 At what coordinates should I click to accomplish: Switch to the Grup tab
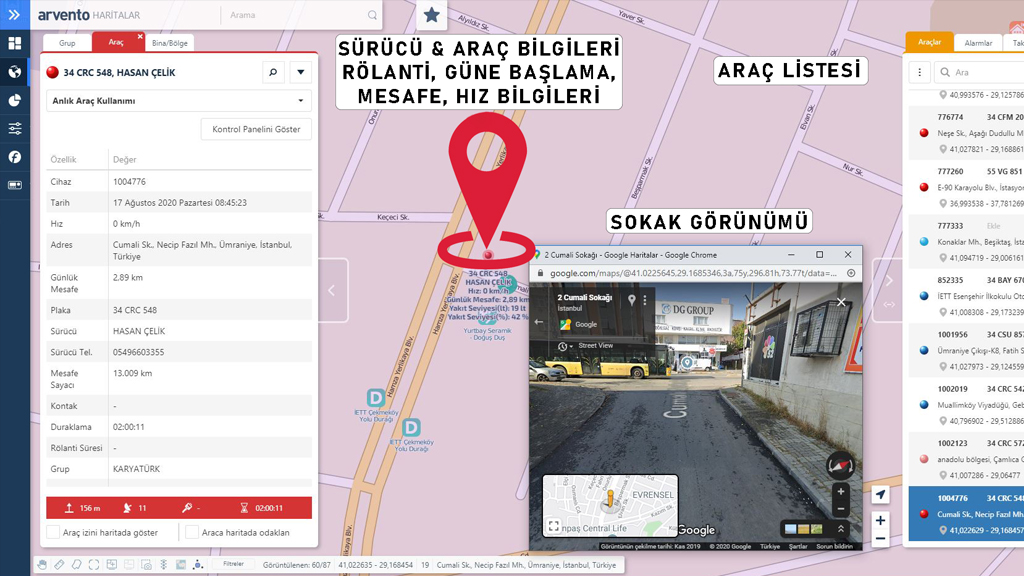pyautogui.click(x=67, y=43)
